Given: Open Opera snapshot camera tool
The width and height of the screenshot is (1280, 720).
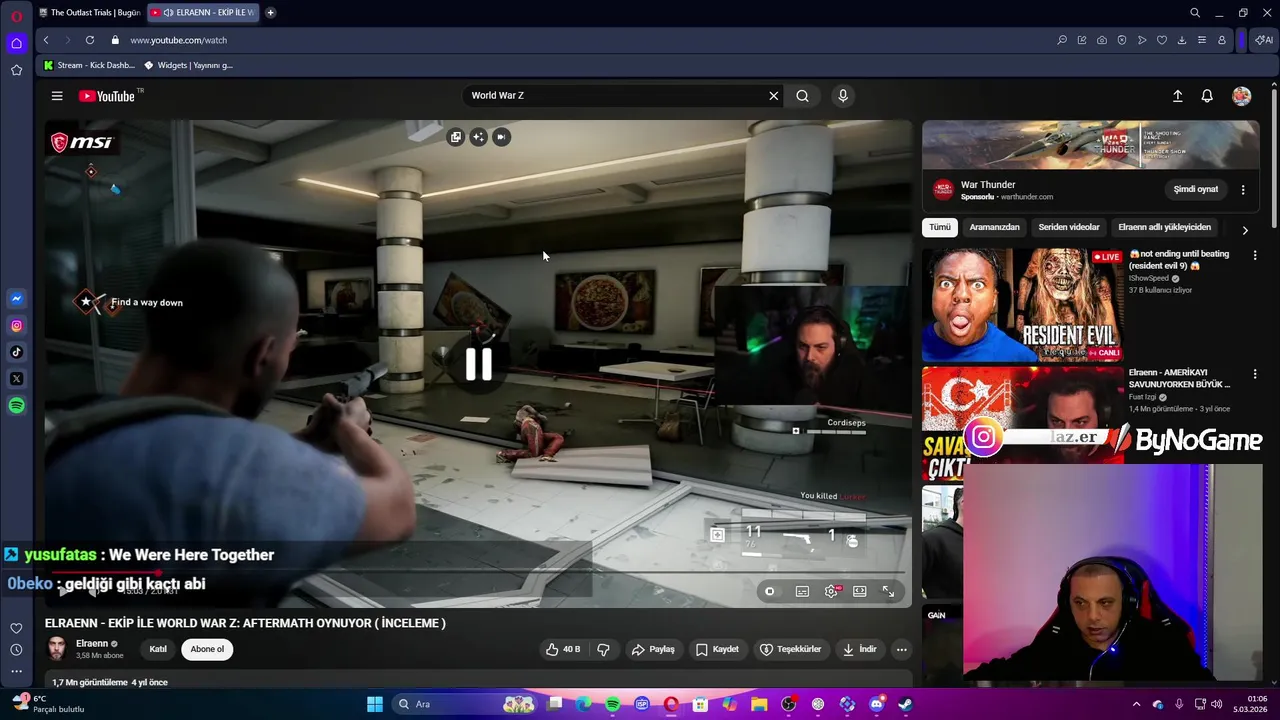Looking at the screenshot, I should [1102, 40].
